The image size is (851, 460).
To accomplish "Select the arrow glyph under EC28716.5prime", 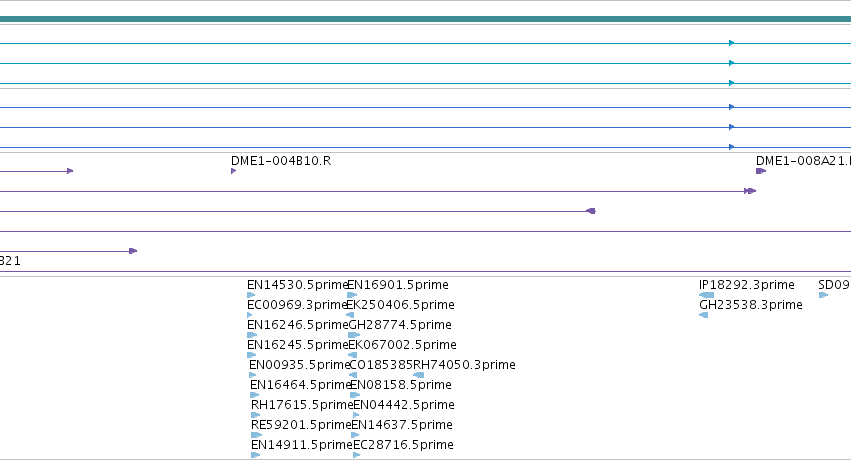I will click(x=357, y=455).
